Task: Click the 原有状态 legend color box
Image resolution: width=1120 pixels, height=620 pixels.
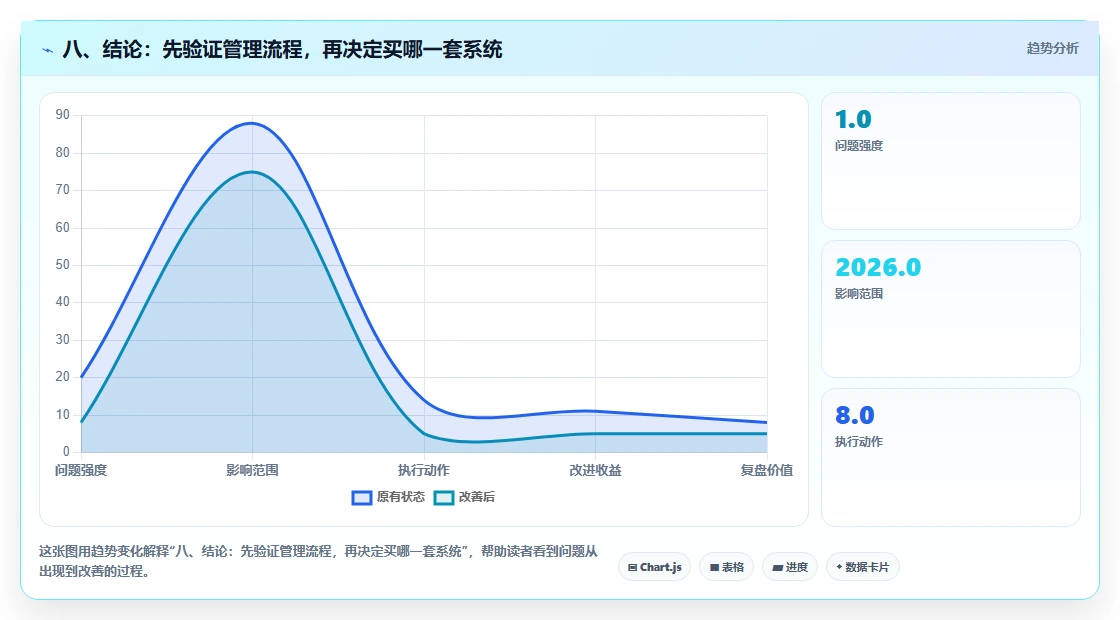Action: [362, 498]
